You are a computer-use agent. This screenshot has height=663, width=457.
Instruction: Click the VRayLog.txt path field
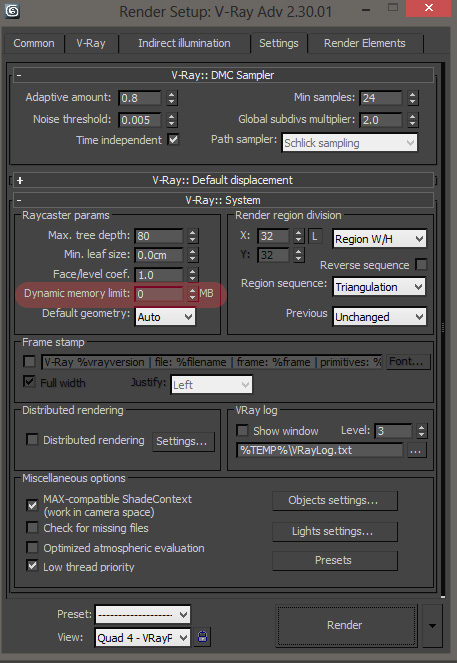coord(320,450)
